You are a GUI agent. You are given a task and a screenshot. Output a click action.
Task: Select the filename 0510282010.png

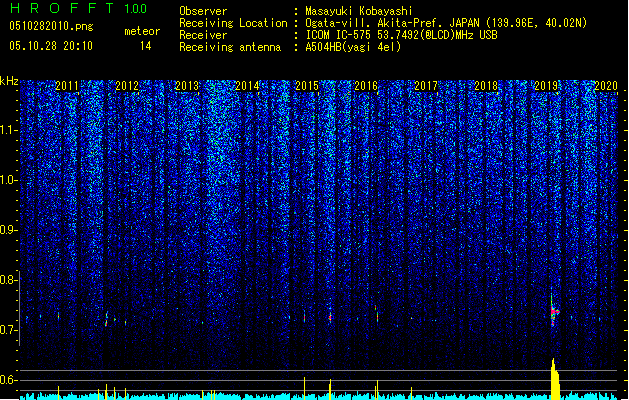click(51, 26)
